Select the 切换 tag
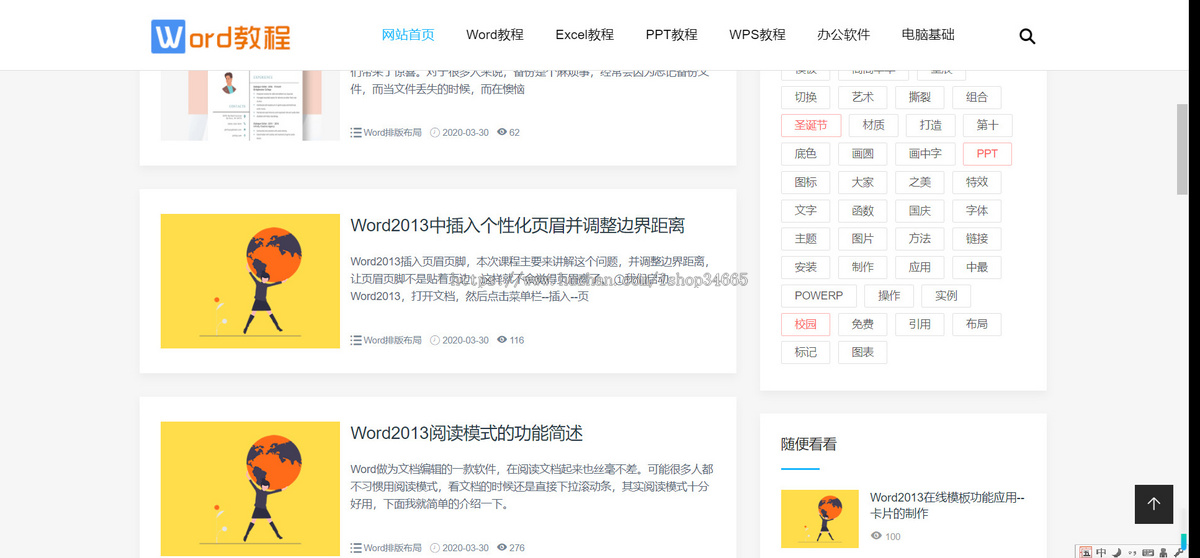 (806, 97)
